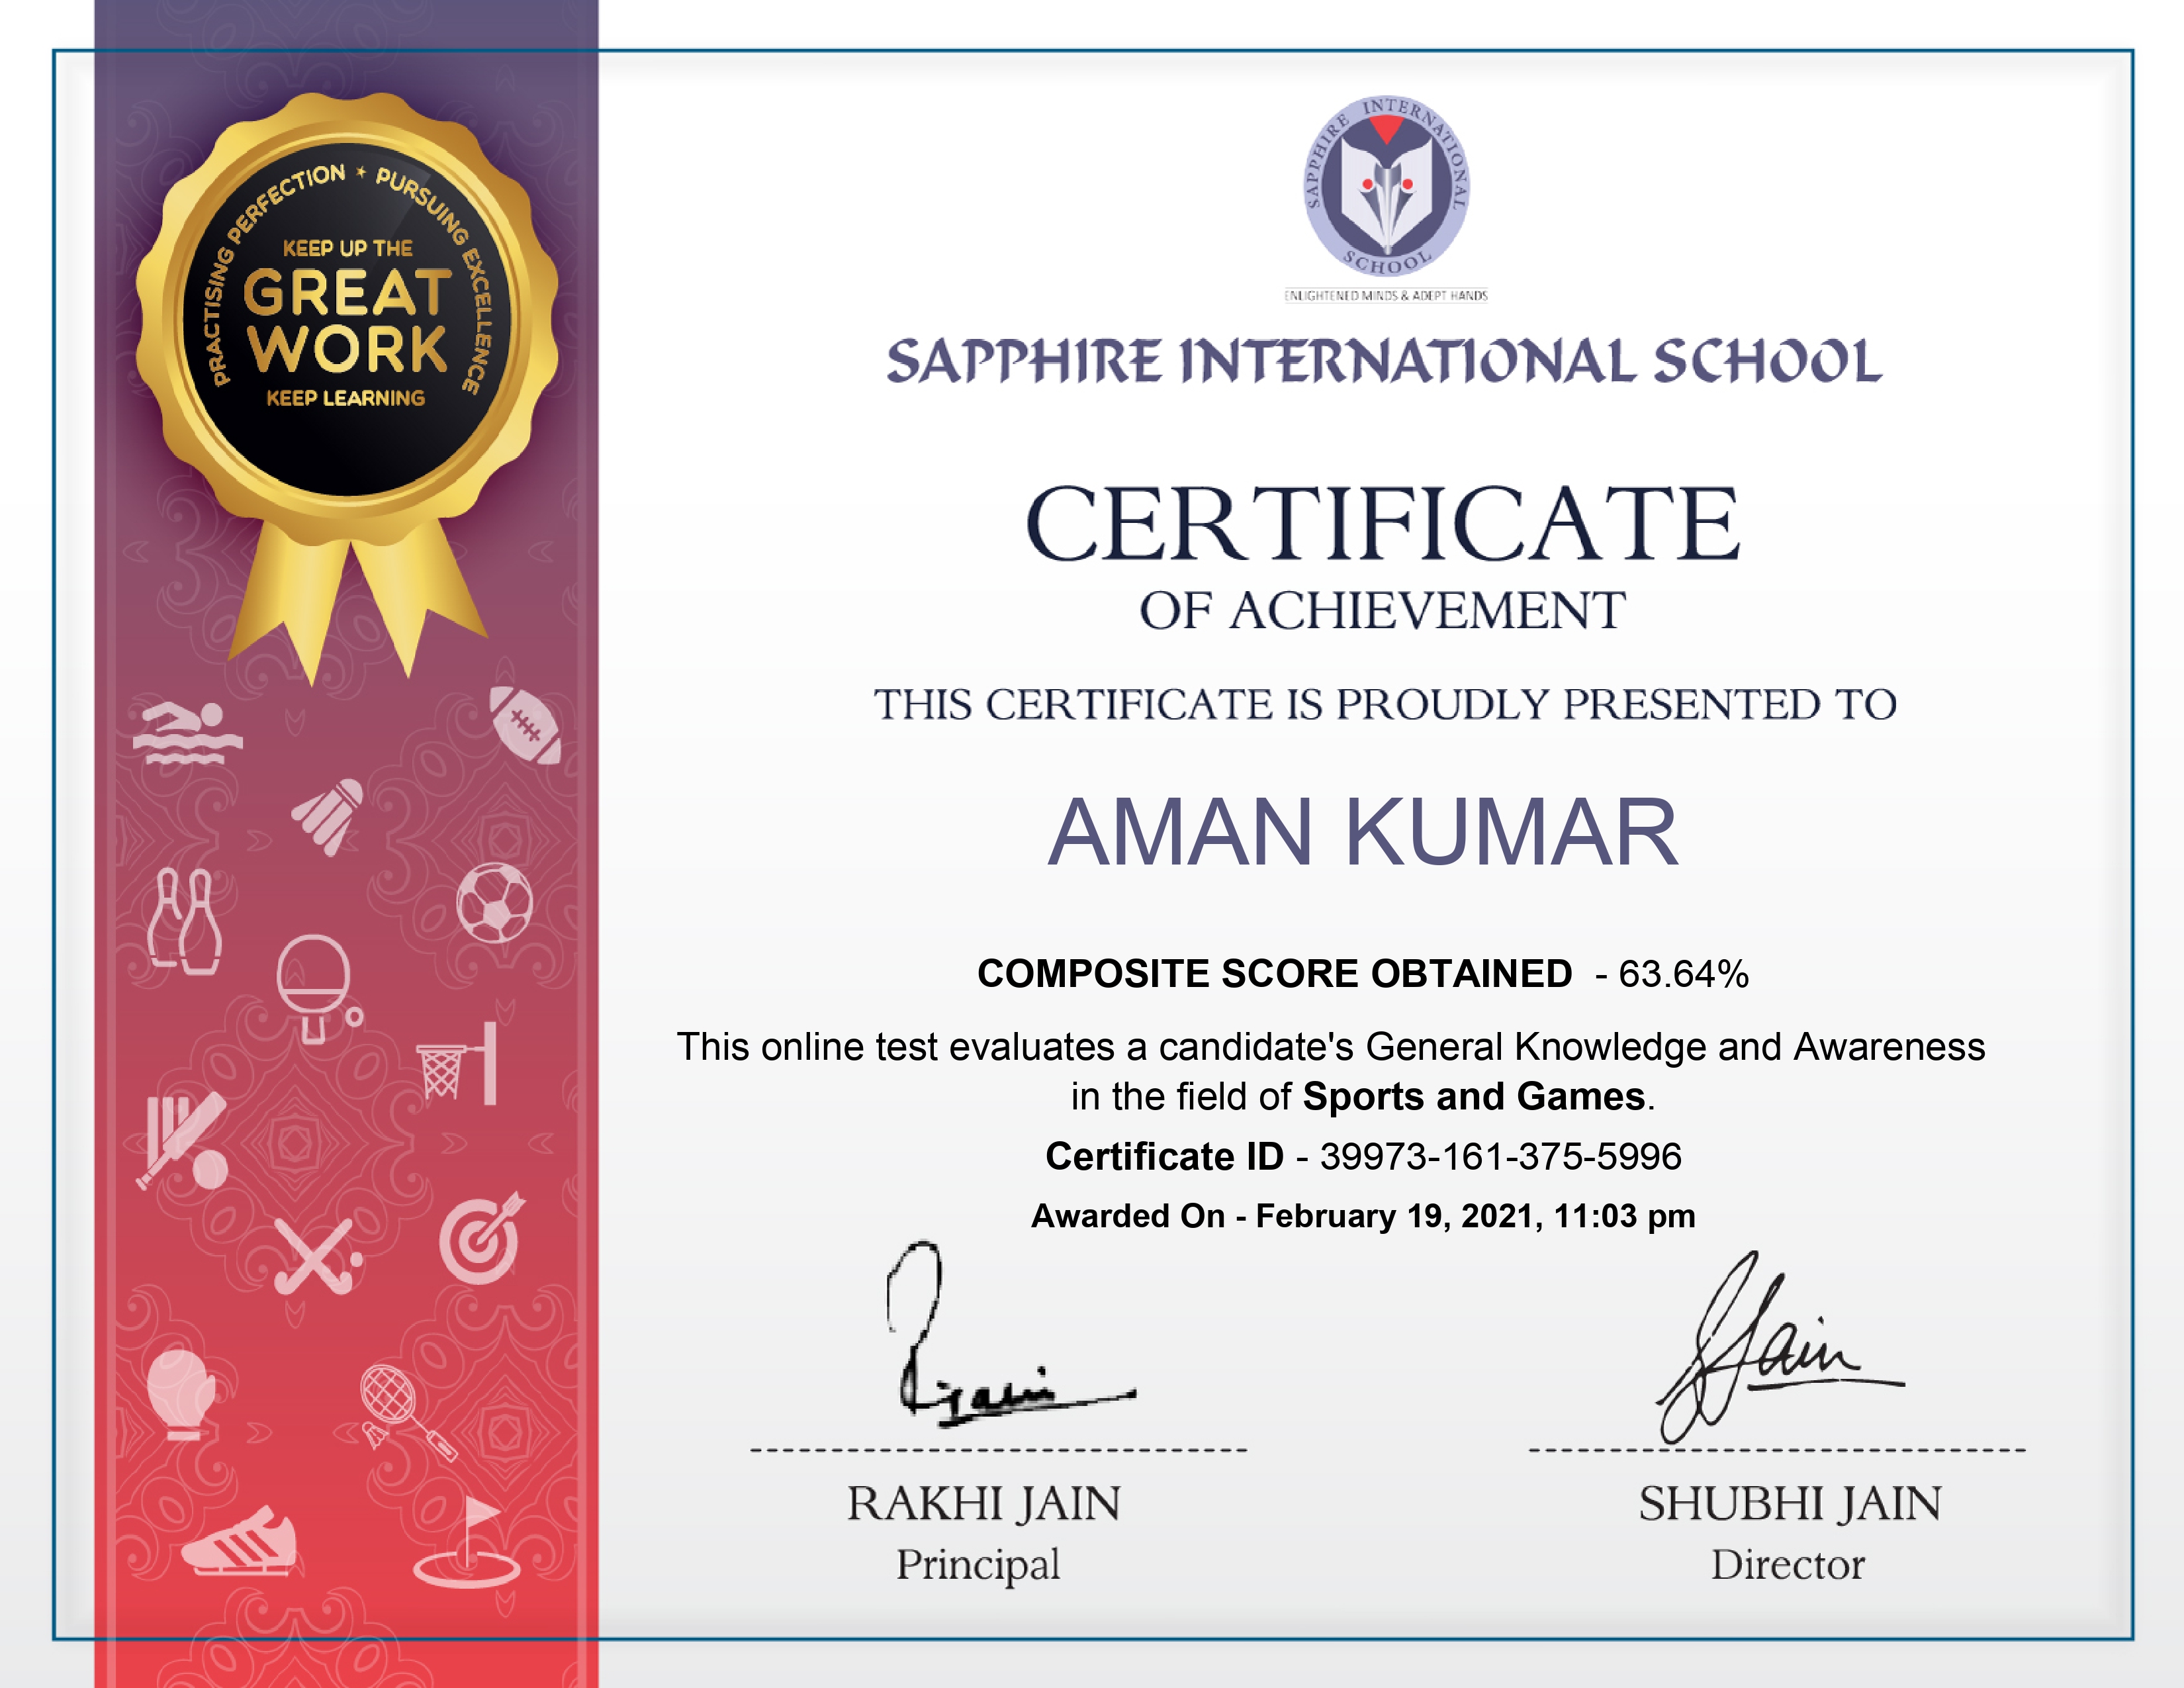The width and height of the screenshot is (2184, 1688).
Task: Click the crossed hockey sticks icon
Action: [318, 1256]
